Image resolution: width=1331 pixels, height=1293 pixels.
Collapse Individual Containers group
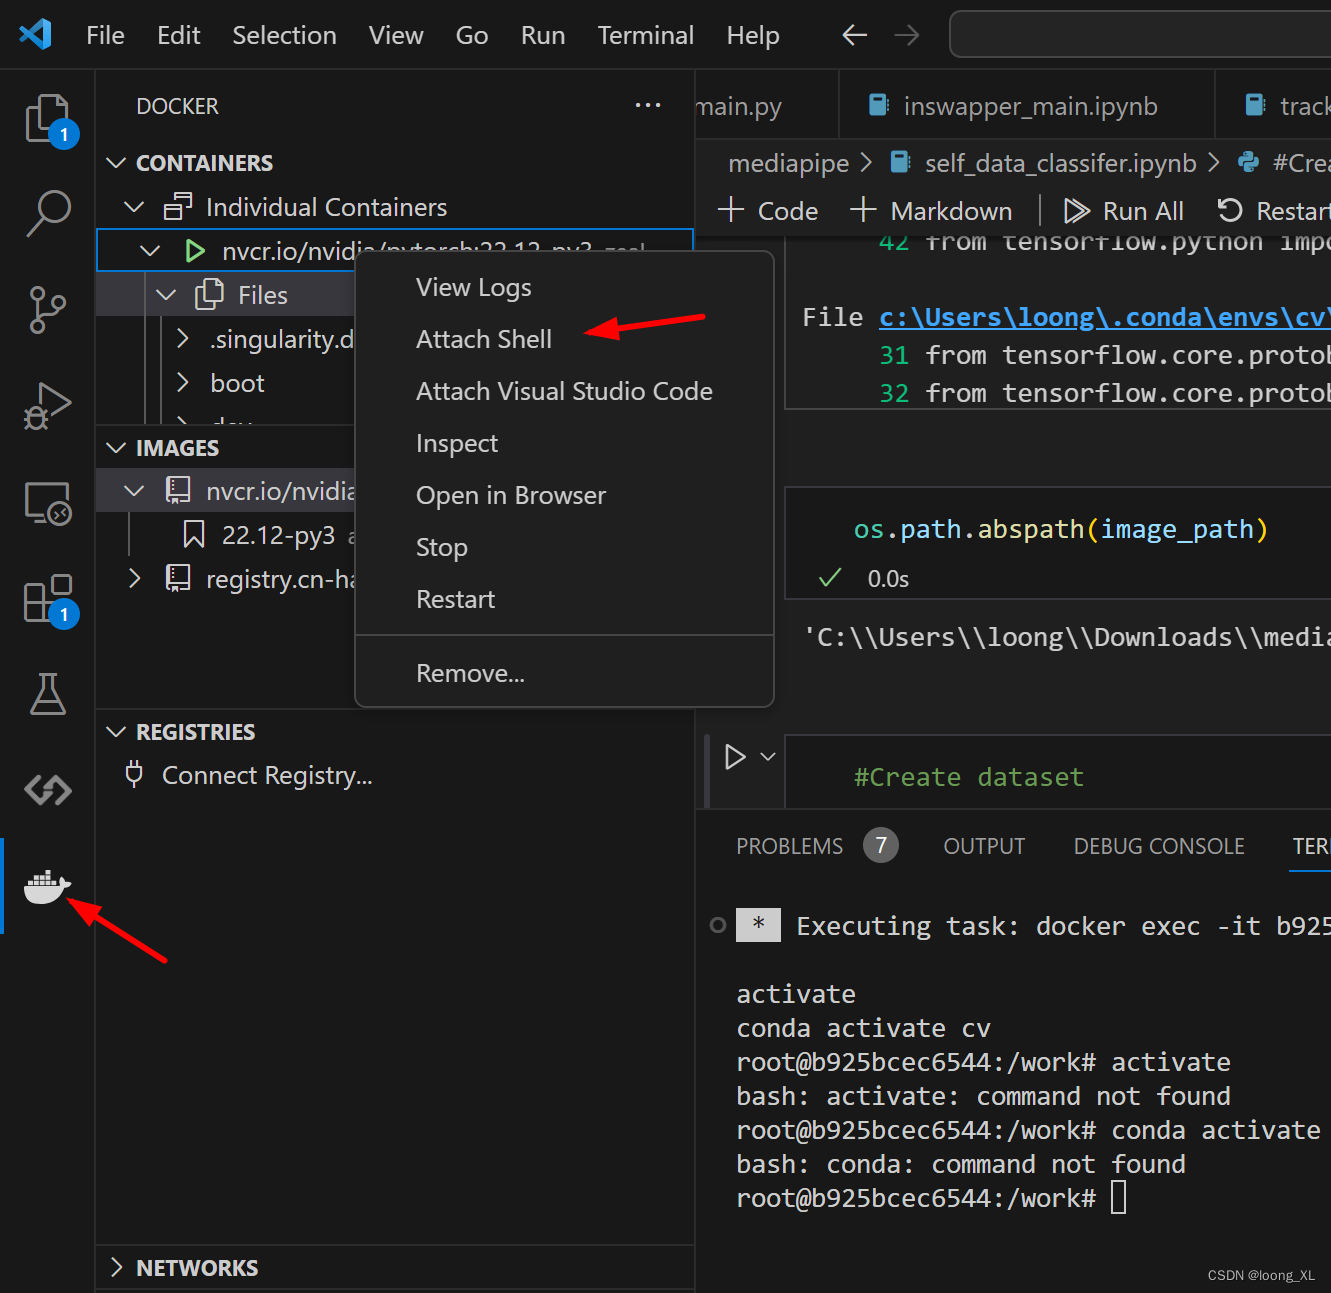click(x=134, y=207)
